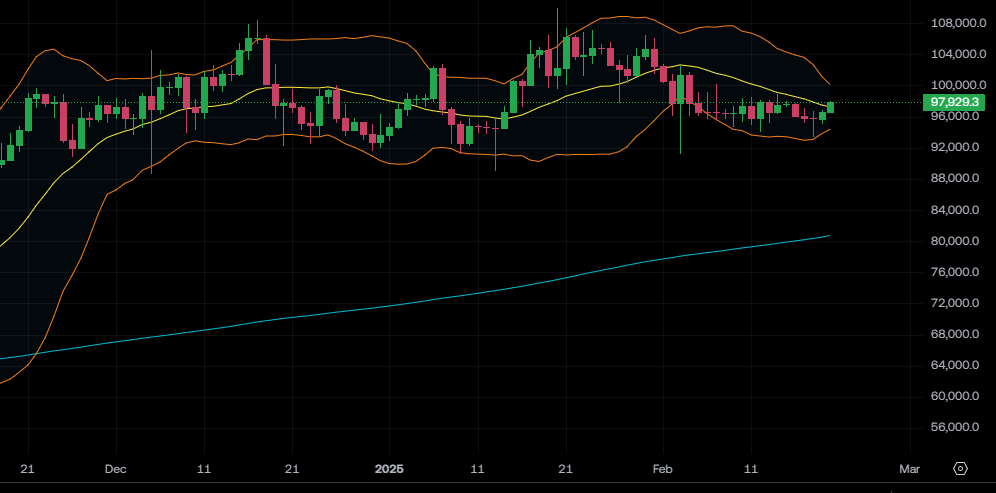Click the Feb label on time axis

pos(663,469)
